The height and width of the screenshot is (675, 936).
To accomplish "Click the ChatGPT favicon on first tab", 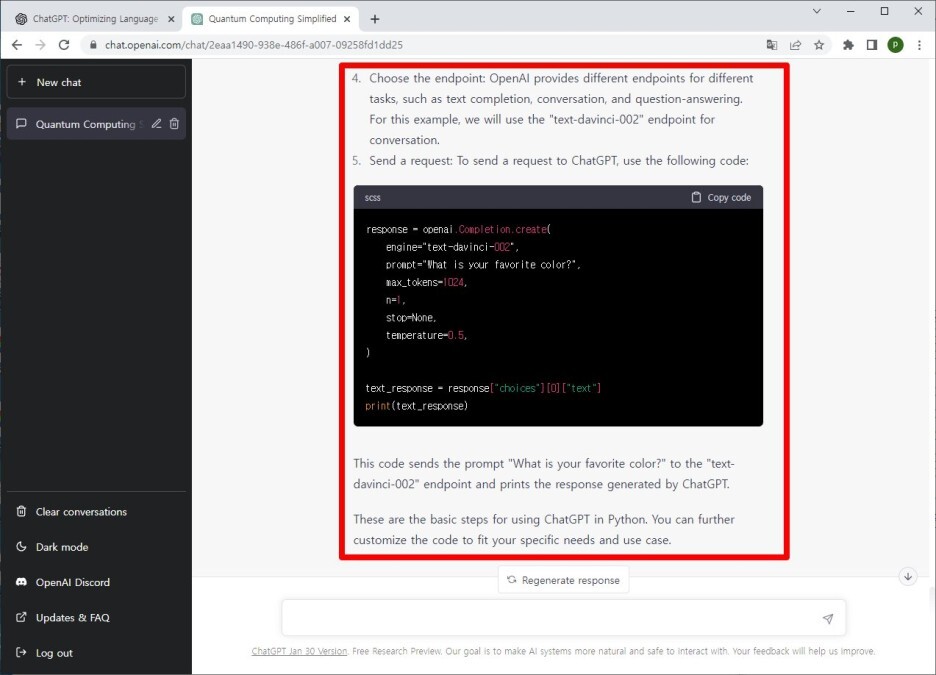I will [x=21, y=19].
